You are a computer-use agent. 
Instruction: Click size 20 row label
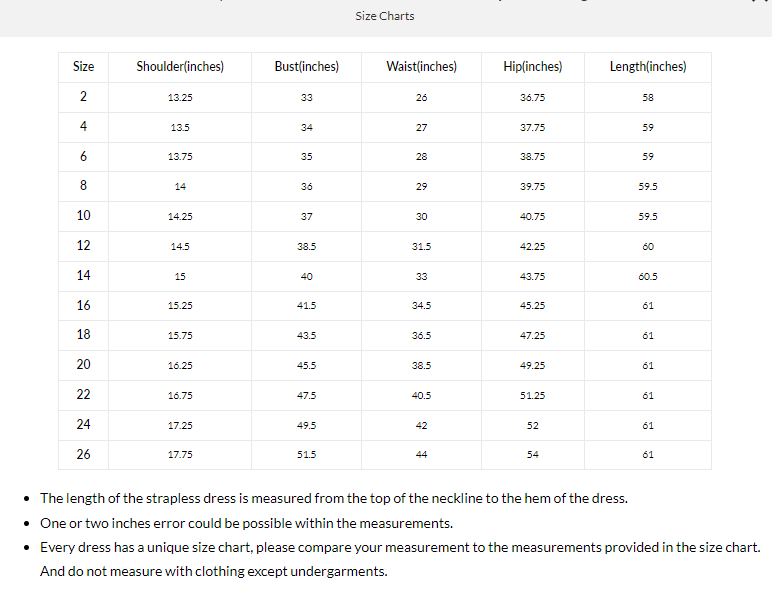tap(84, 365)
